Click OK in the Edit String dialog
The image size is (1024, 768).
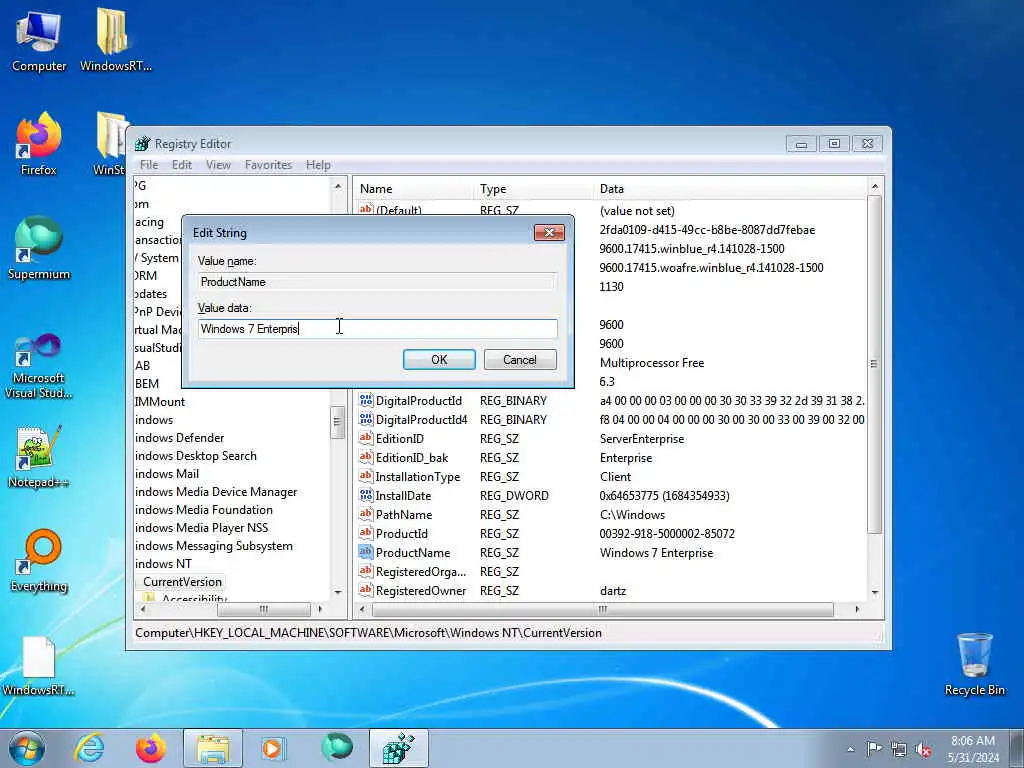coord(439,360)
